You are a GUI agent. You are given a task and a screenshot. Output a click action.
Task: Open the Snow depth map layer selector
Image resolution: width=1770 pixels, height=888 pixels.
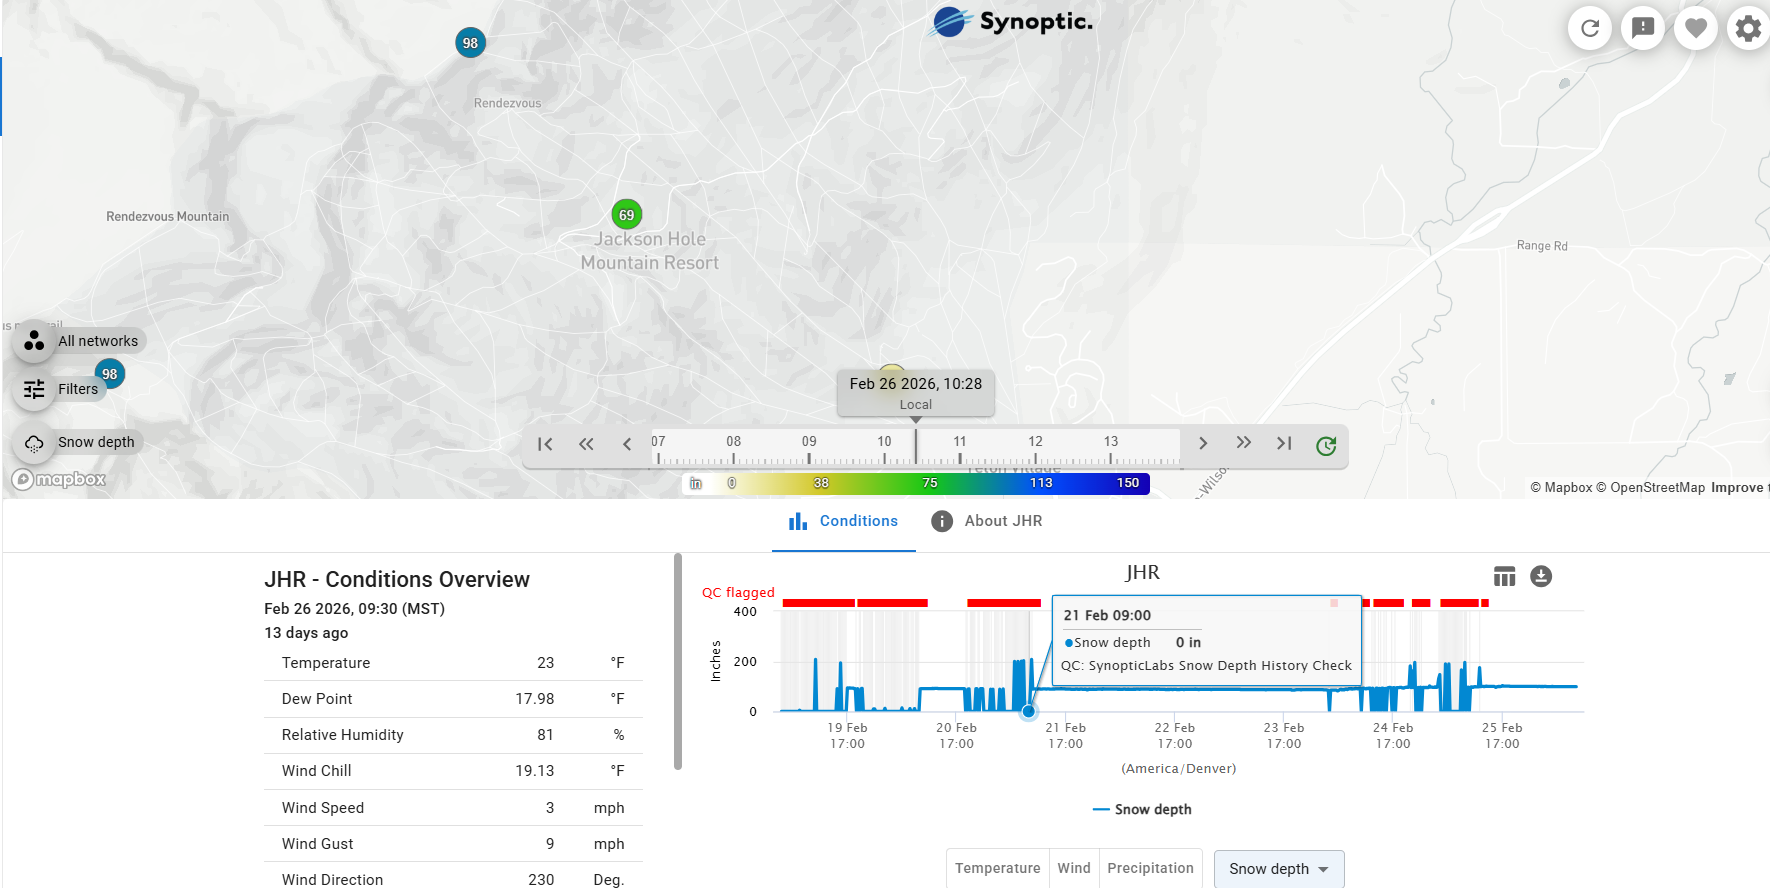(78, 442)
